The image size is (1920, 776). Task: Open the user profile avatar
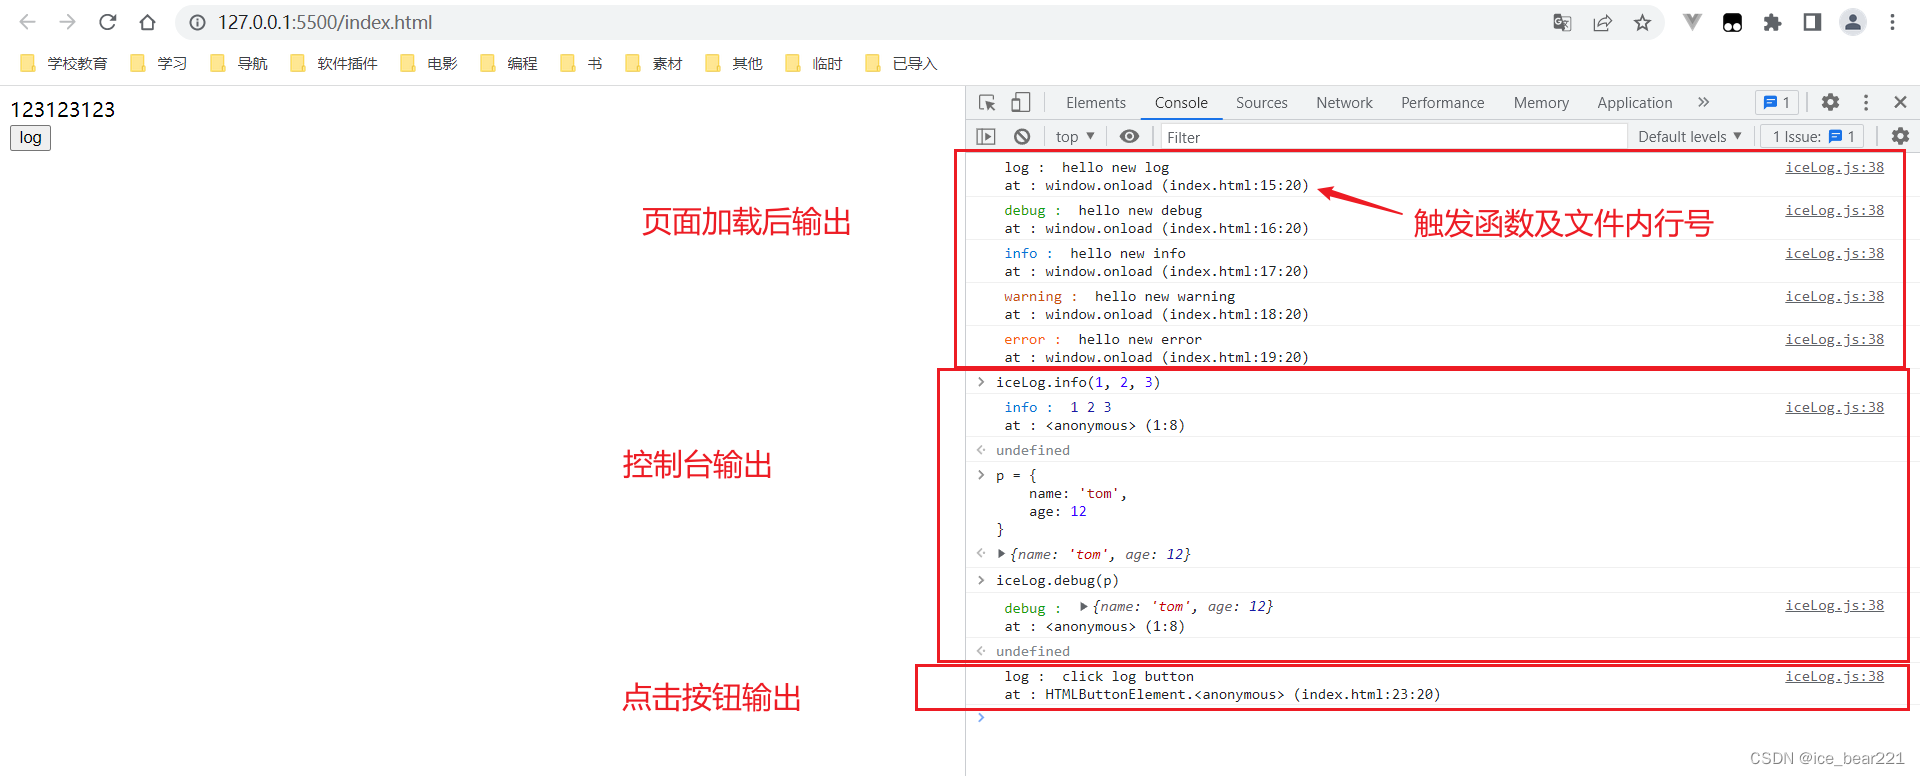pyautogui.click(x=1852, y=22)
